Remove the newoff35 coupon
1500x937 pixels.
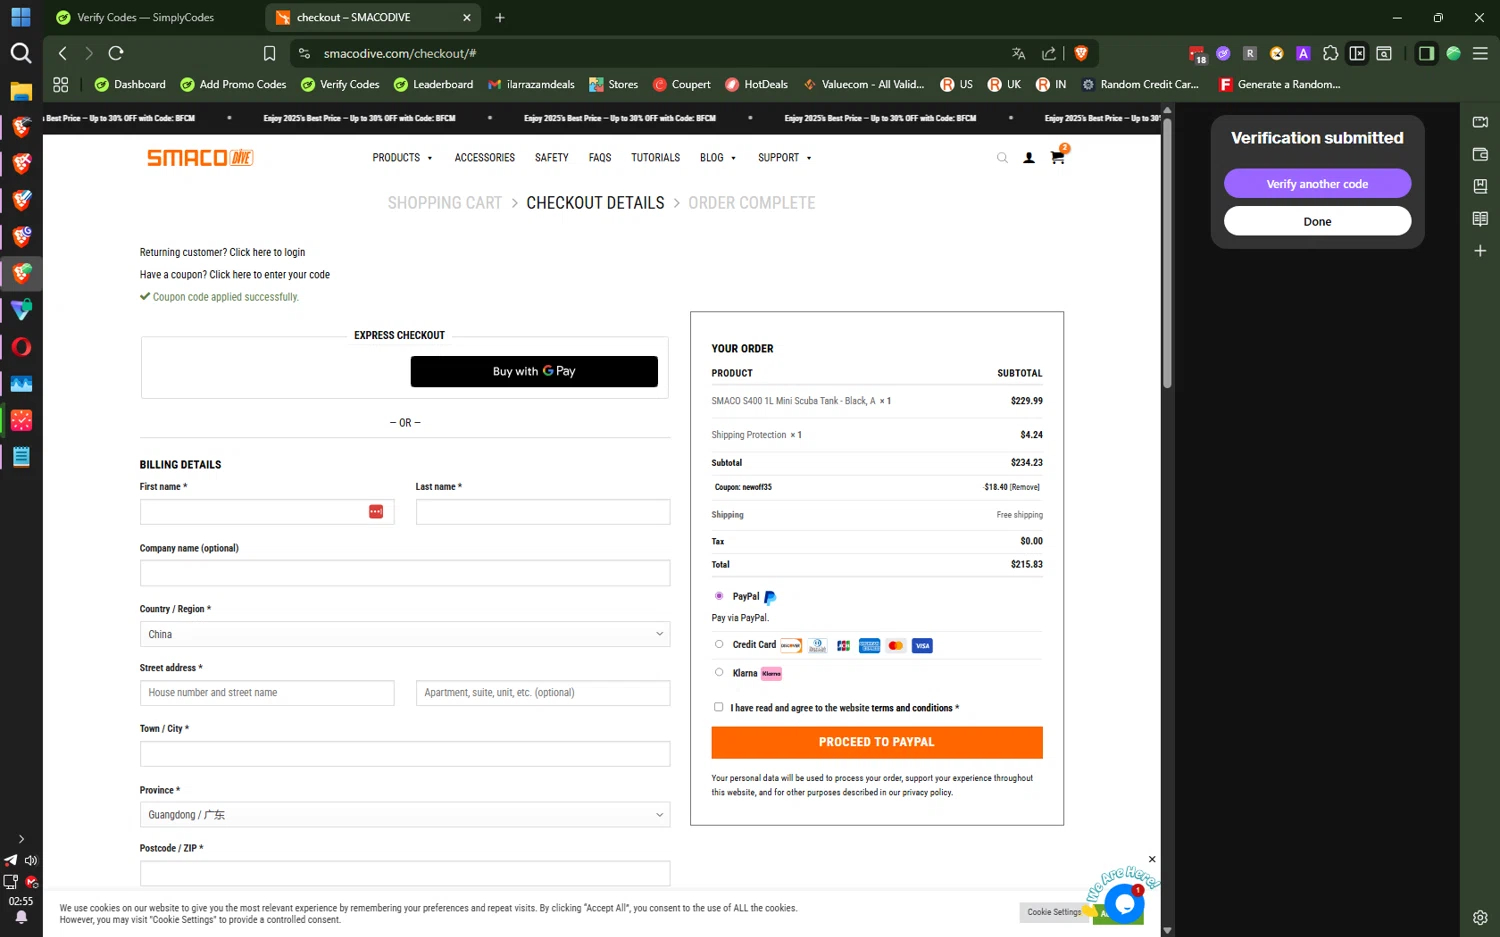click(1025, 487)
